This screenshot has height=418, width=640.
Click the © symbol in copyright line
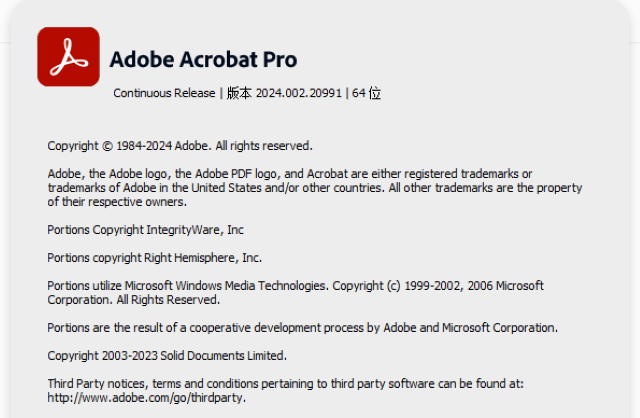[x=107, y=146]
